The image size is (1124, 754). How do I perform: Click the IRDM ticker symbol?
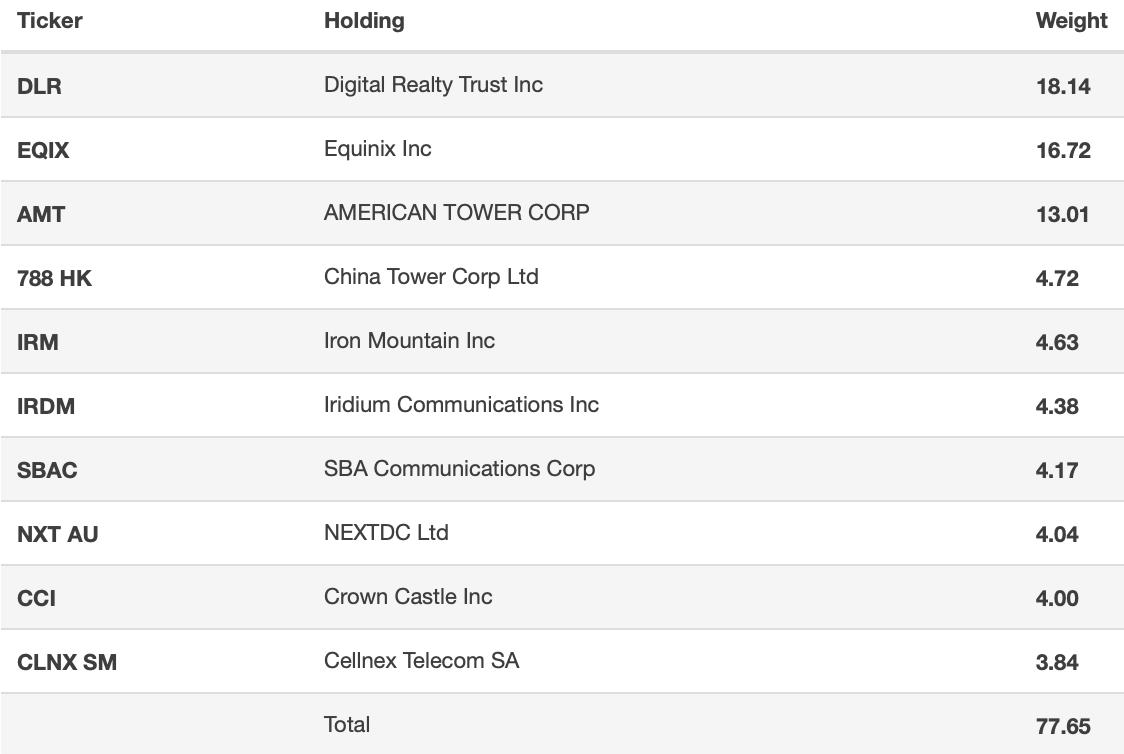[x=46, y=406]
